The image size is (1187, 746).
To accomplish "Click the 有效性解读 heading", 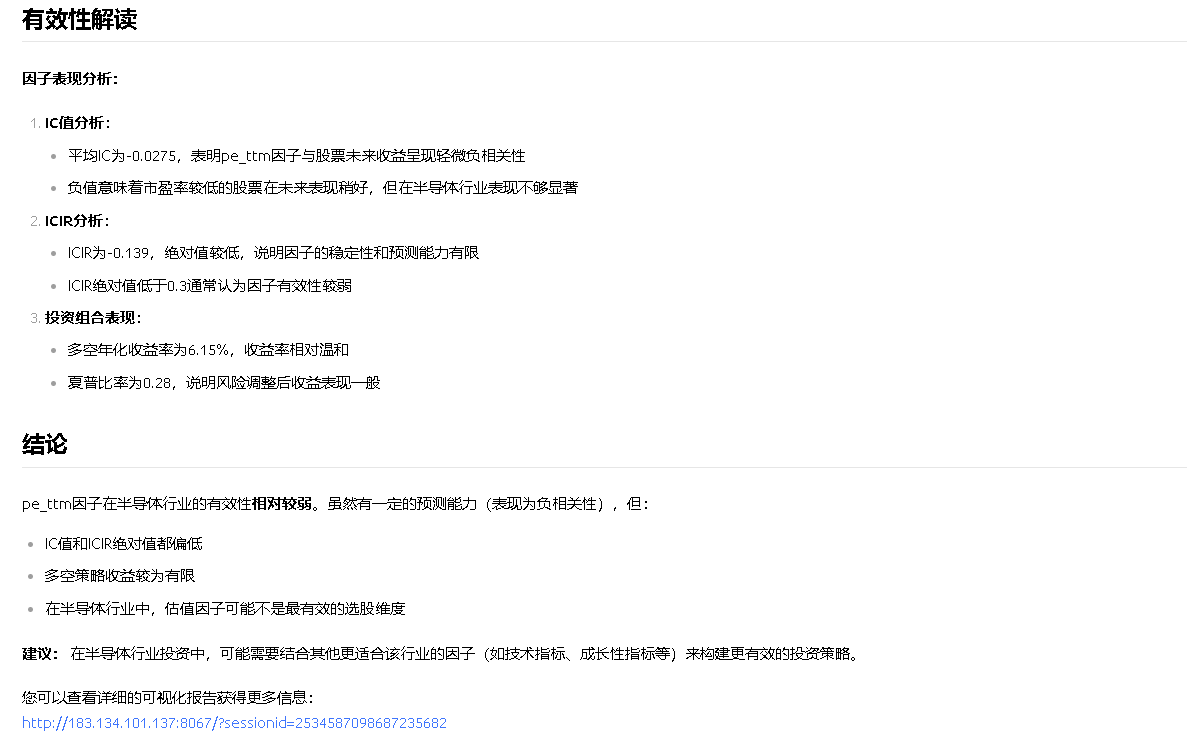I will point(79,19).
